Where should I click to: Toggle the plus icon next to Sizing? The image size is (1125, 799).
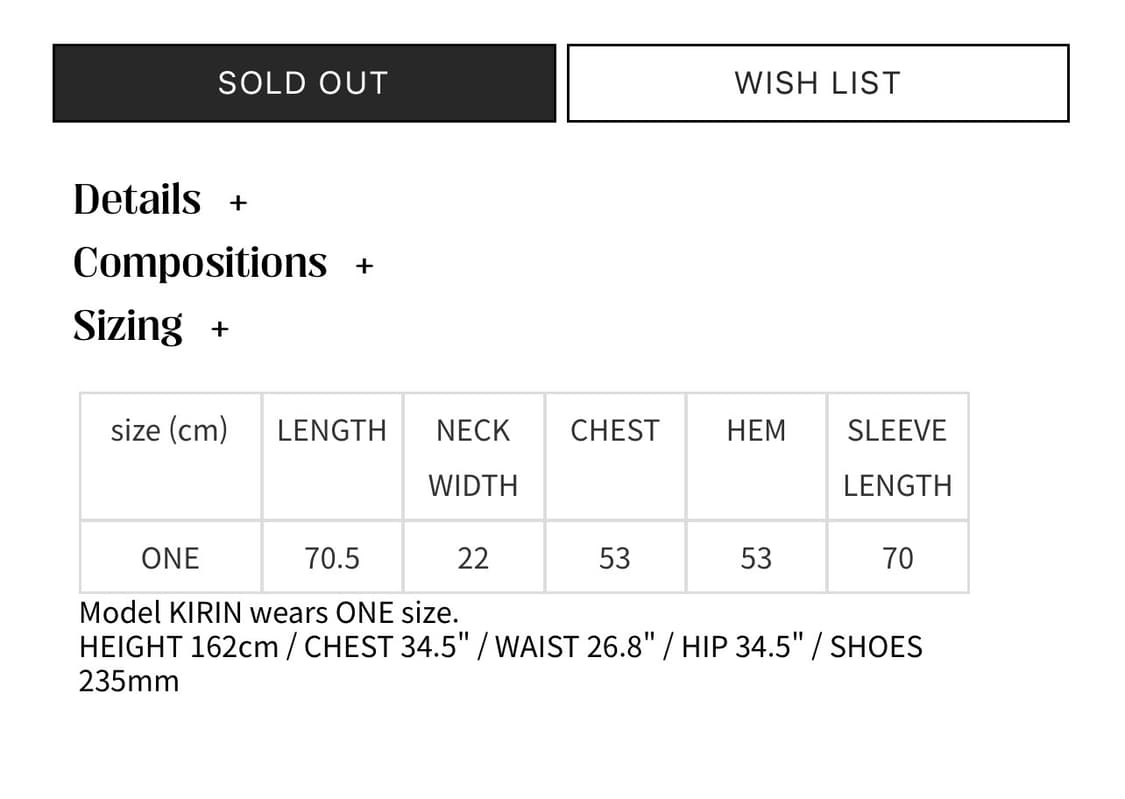click(x=220, y=328)
